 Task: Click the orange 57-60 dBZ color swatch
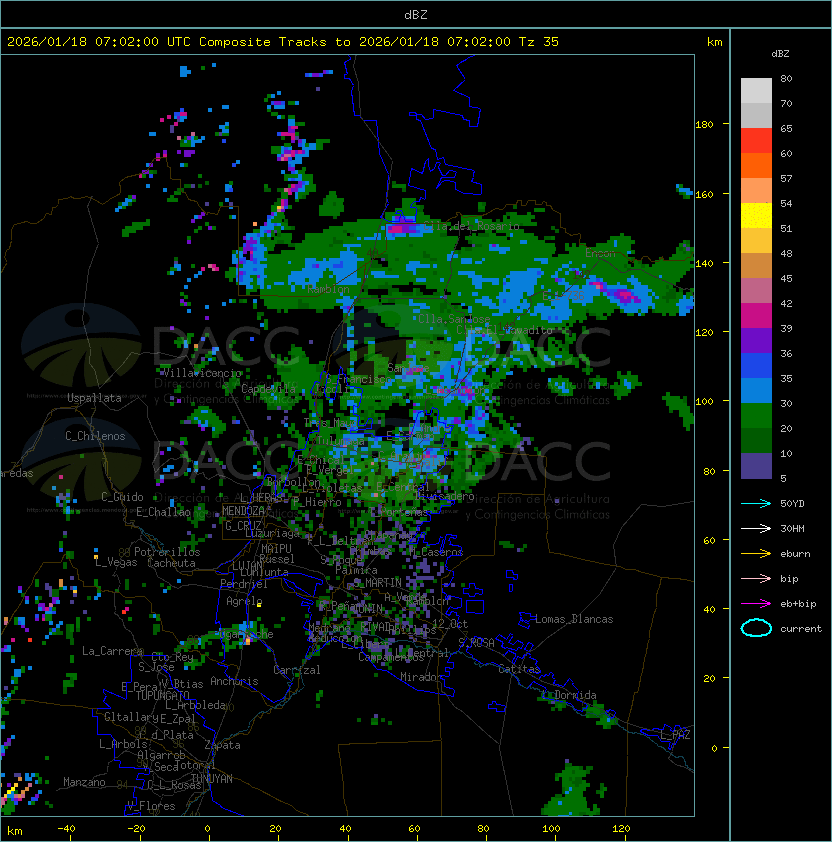[x=756, y=165]
